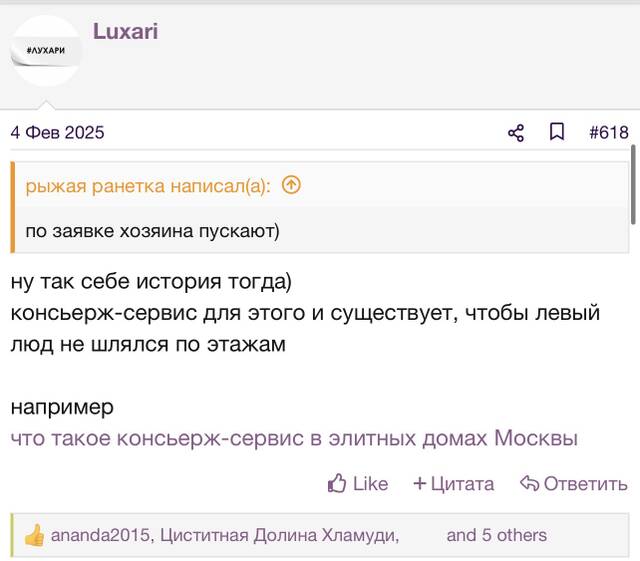Click the scrollbar at the right edge
The height and width of the screenshot is (561, 640).
633,184
